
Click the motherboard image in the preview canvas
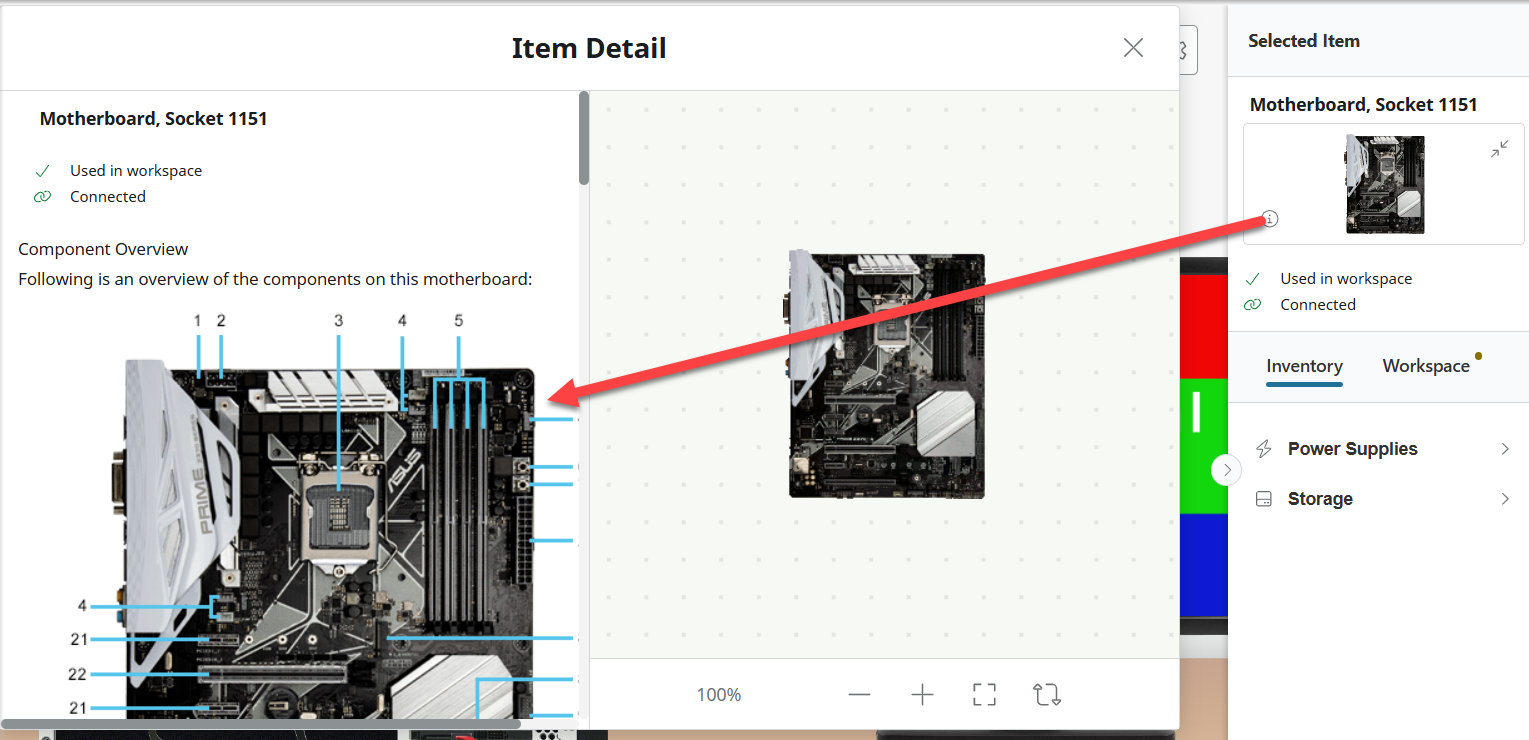point(887,375)
